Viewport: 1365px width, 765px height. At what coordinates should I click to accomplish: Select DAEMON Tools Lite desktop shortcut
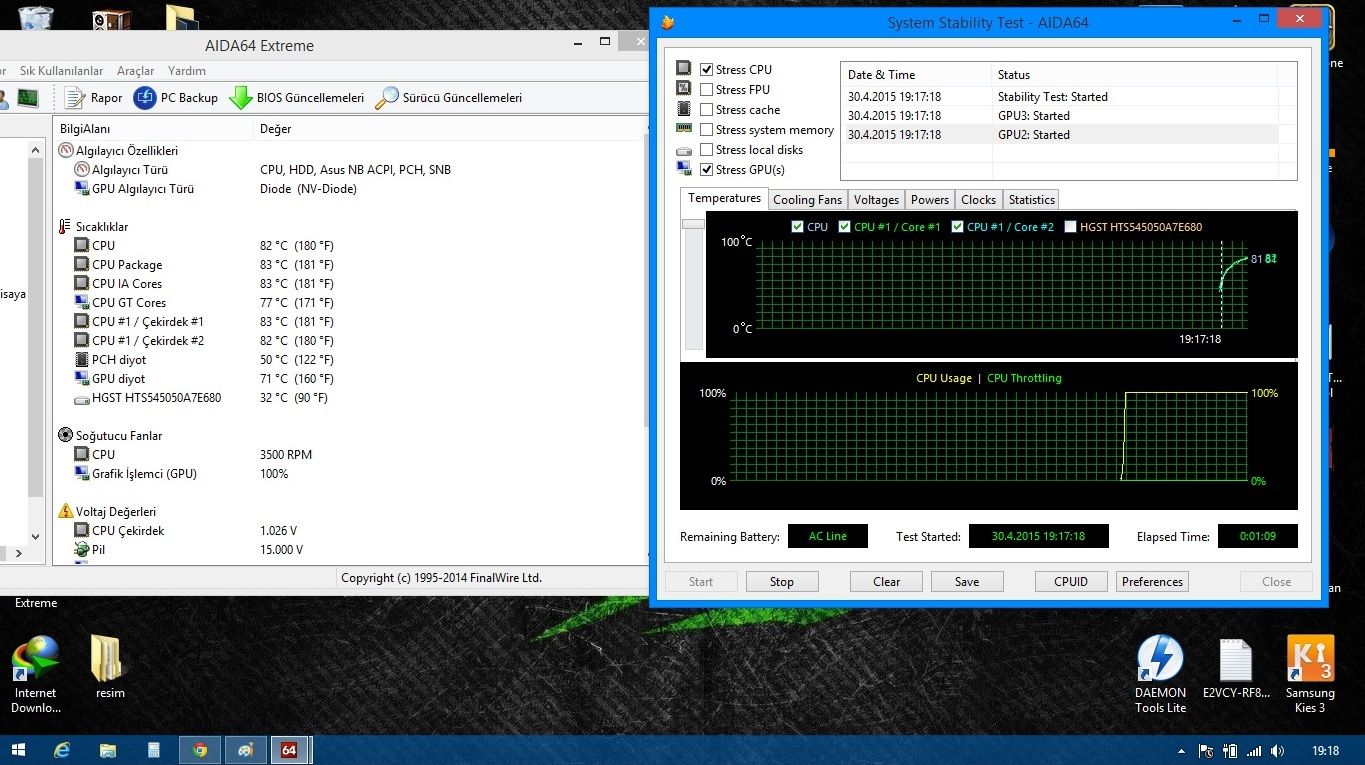[1160, 675]
